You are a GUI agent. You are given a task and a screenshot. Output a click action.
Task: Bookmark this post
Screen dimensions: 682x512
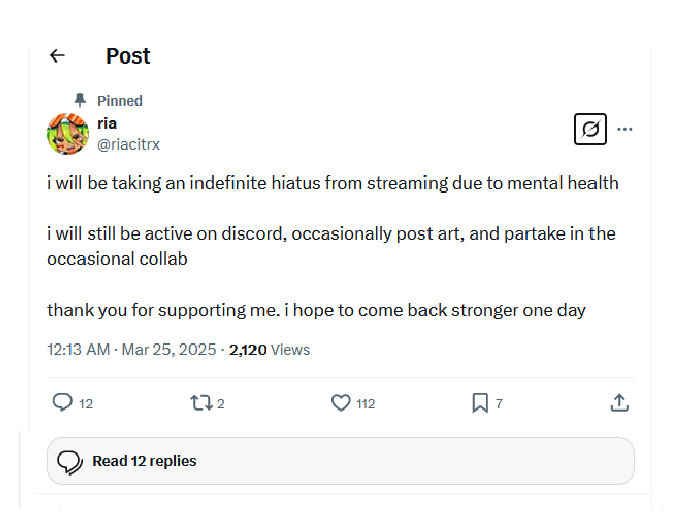480,402
